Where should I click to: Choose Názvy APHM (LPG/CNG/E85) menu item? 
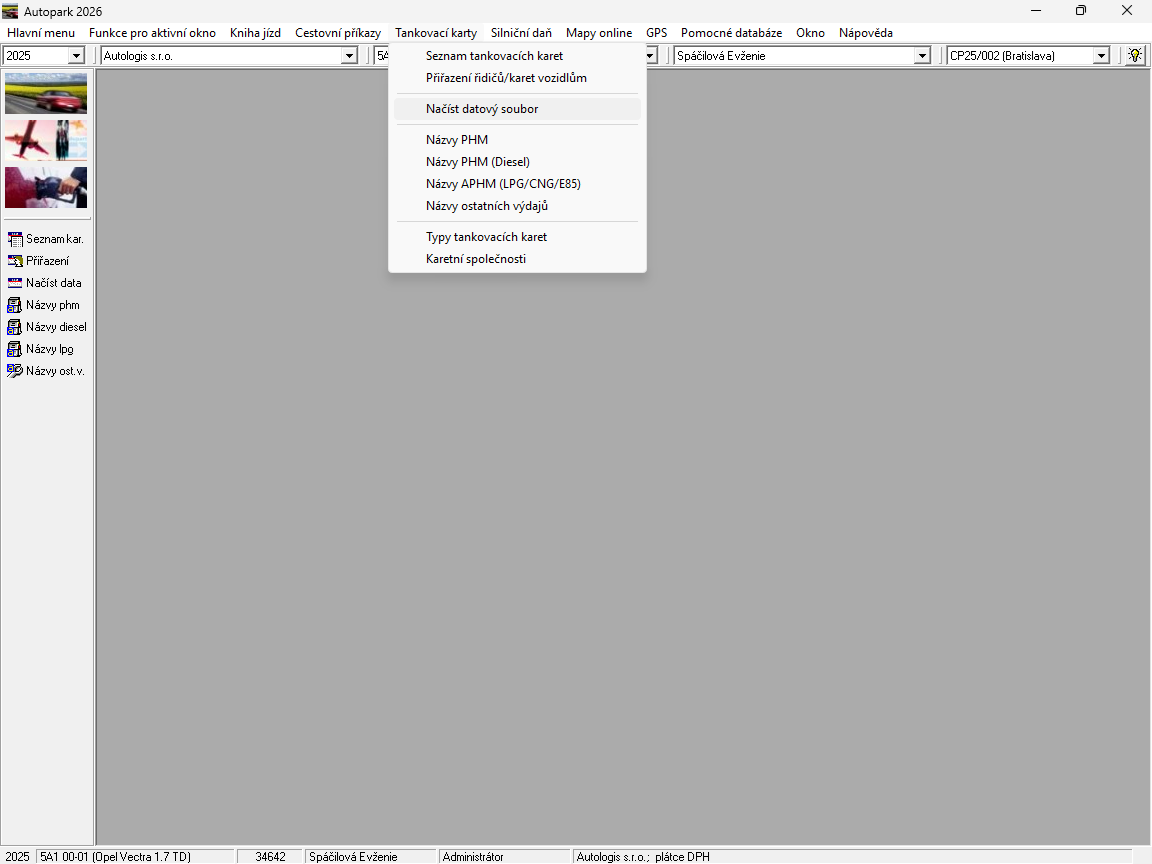point(503,184)
